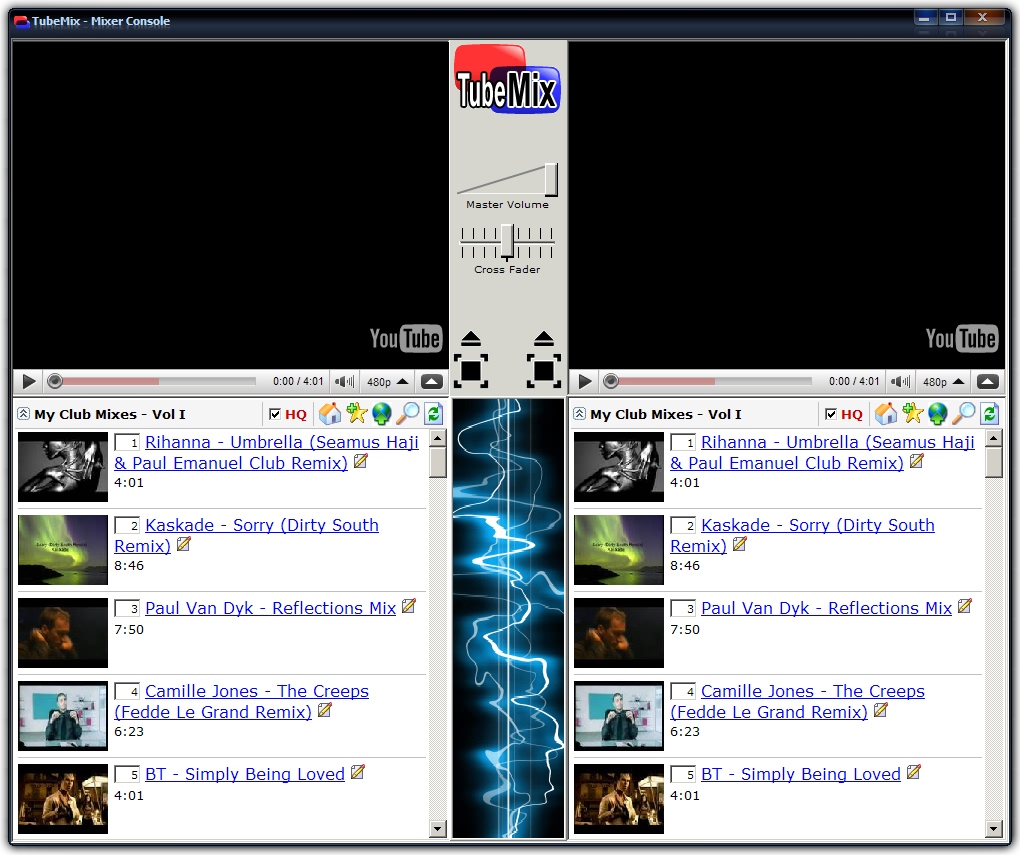Check track 1 box in left playlist
This screenshot has width=1020, height=856.
click(x=127, y=442)
